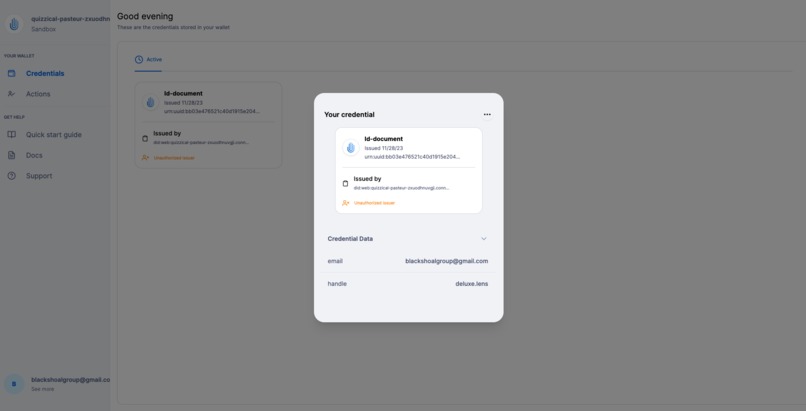
Task: Open the three-dot menu in Your credential dialog
Action: (x=487, y=115)
